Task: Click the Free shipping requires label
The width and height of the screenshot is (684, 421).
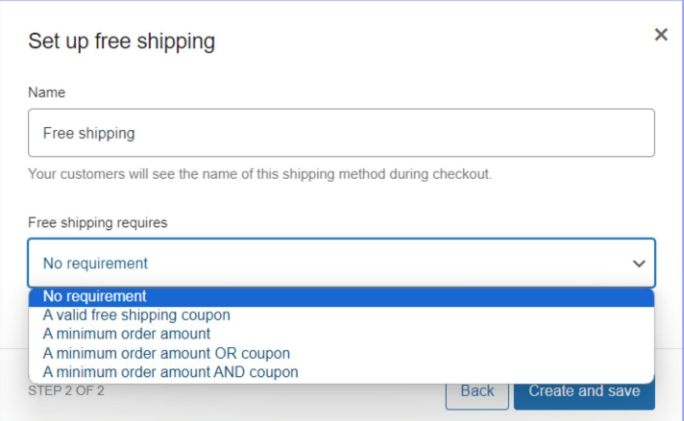Action: (x=97, y=222)
